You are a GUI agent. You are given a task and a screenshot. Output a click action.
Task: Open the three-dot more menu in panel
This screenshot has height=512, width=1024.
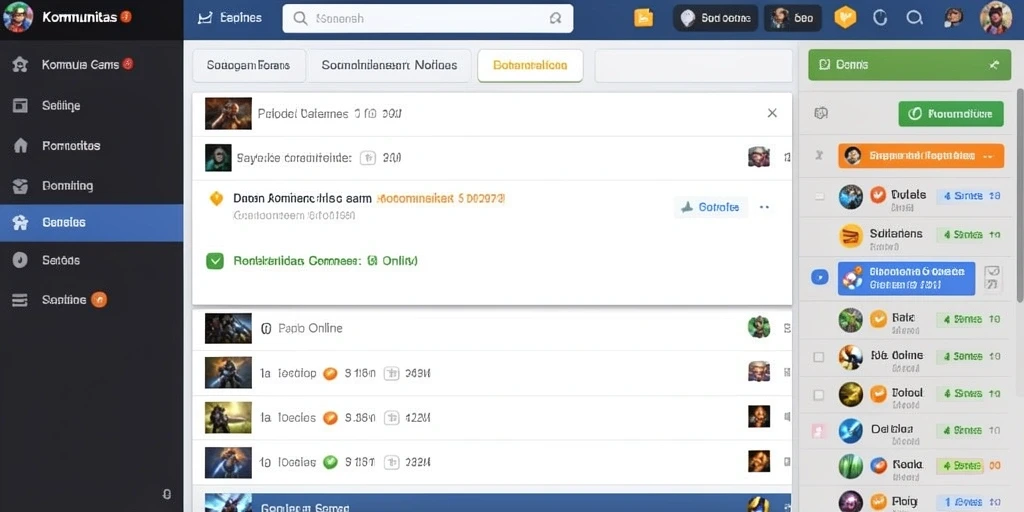click(x=765, y=207)
